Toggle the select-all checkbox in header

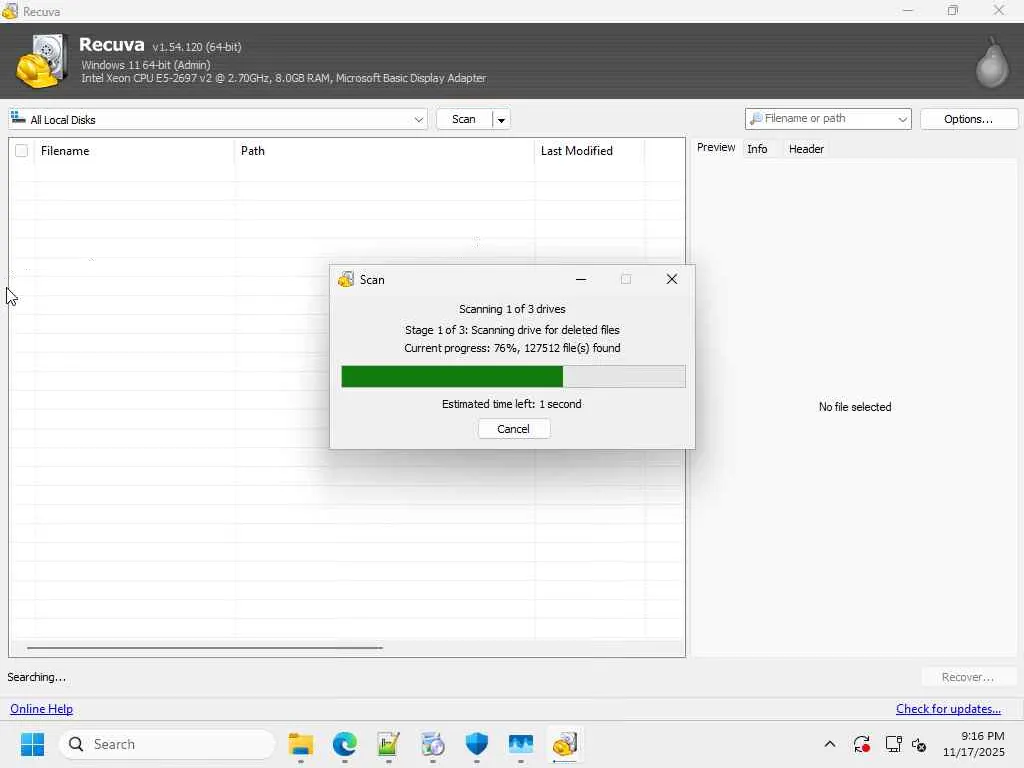pos(22,151)
